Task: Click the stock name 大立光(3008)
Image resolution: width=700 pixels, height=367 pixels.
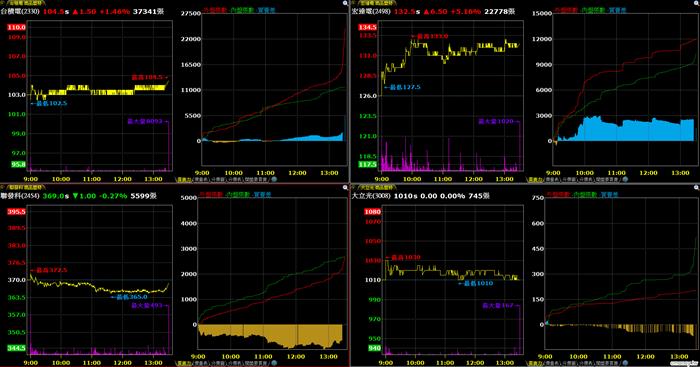Action: [371, 196]
